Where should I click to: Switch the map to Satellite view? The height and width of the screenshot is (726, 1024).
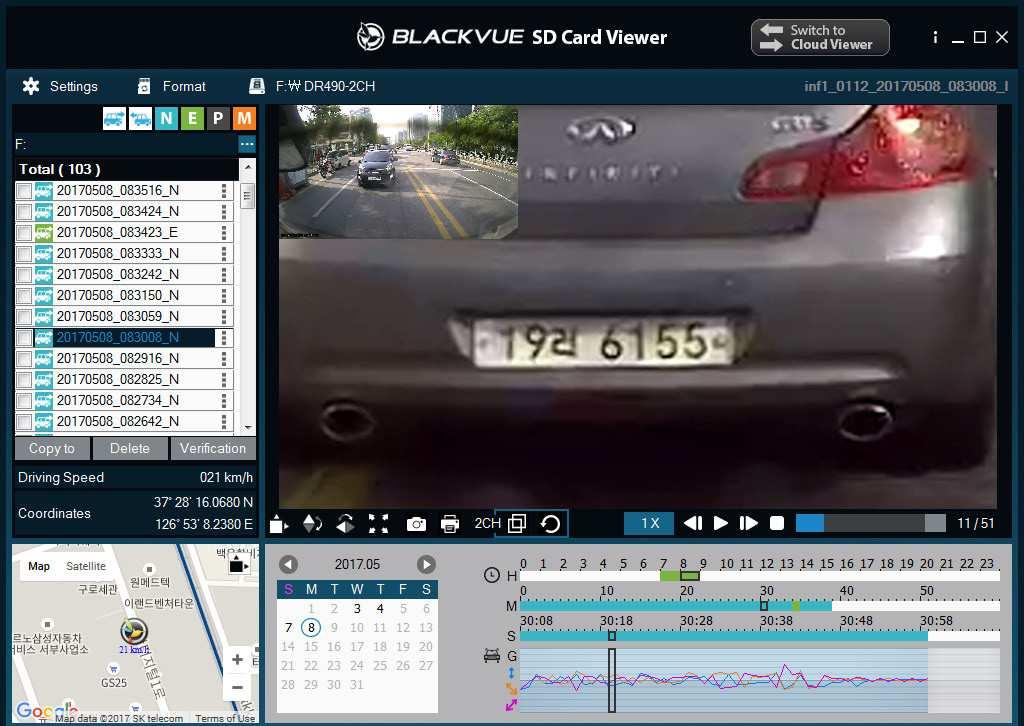[x=86, y=566]
